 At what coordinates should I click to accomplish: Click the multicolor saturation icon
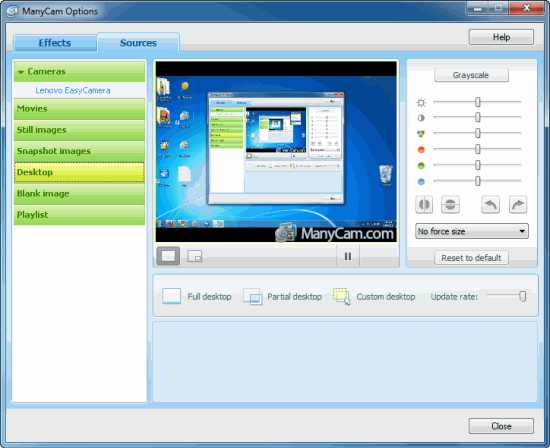[x=421, y=133]
